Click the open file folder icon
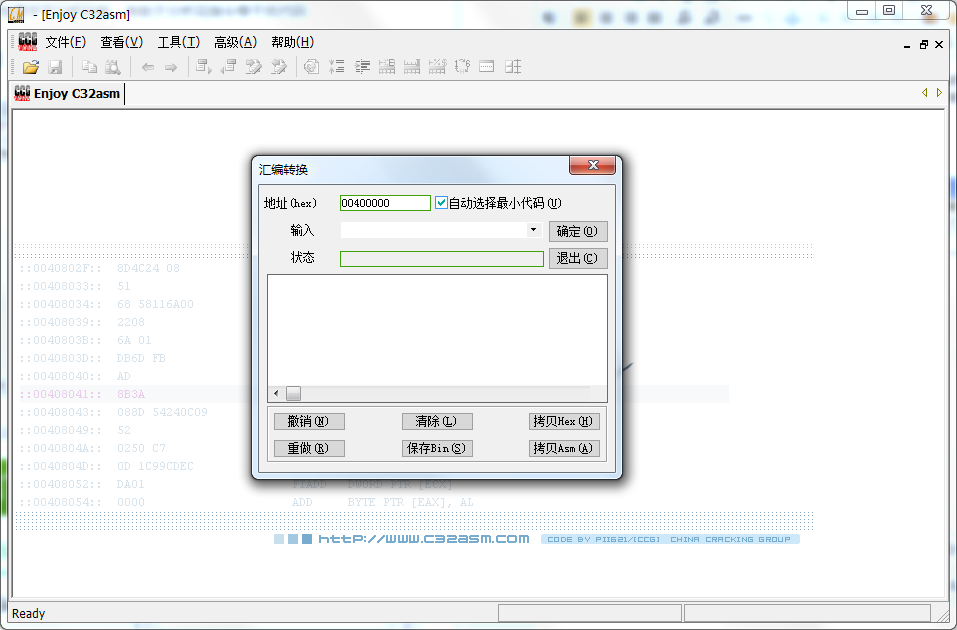The width and height of the screenshot is (957, 630). (30, 67)
